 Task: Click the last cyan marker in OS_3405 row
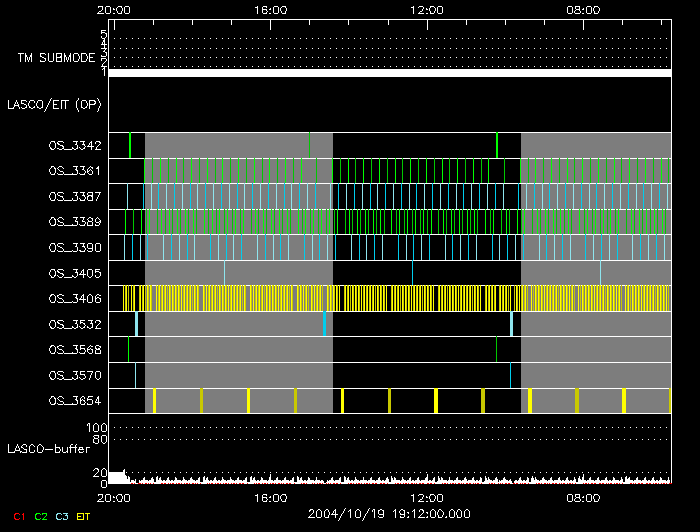600,272
